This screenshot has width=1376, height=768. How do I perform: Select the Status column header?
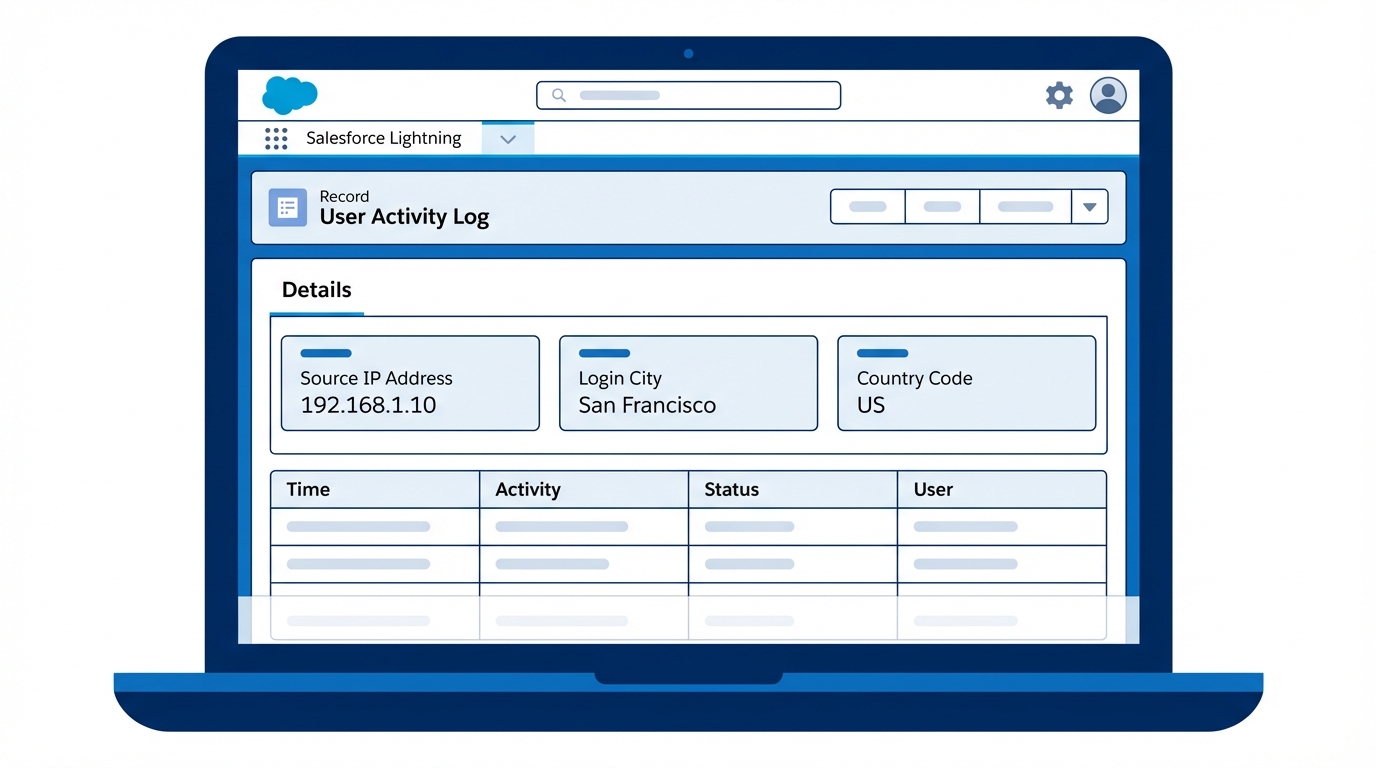(x=731, y=489)
